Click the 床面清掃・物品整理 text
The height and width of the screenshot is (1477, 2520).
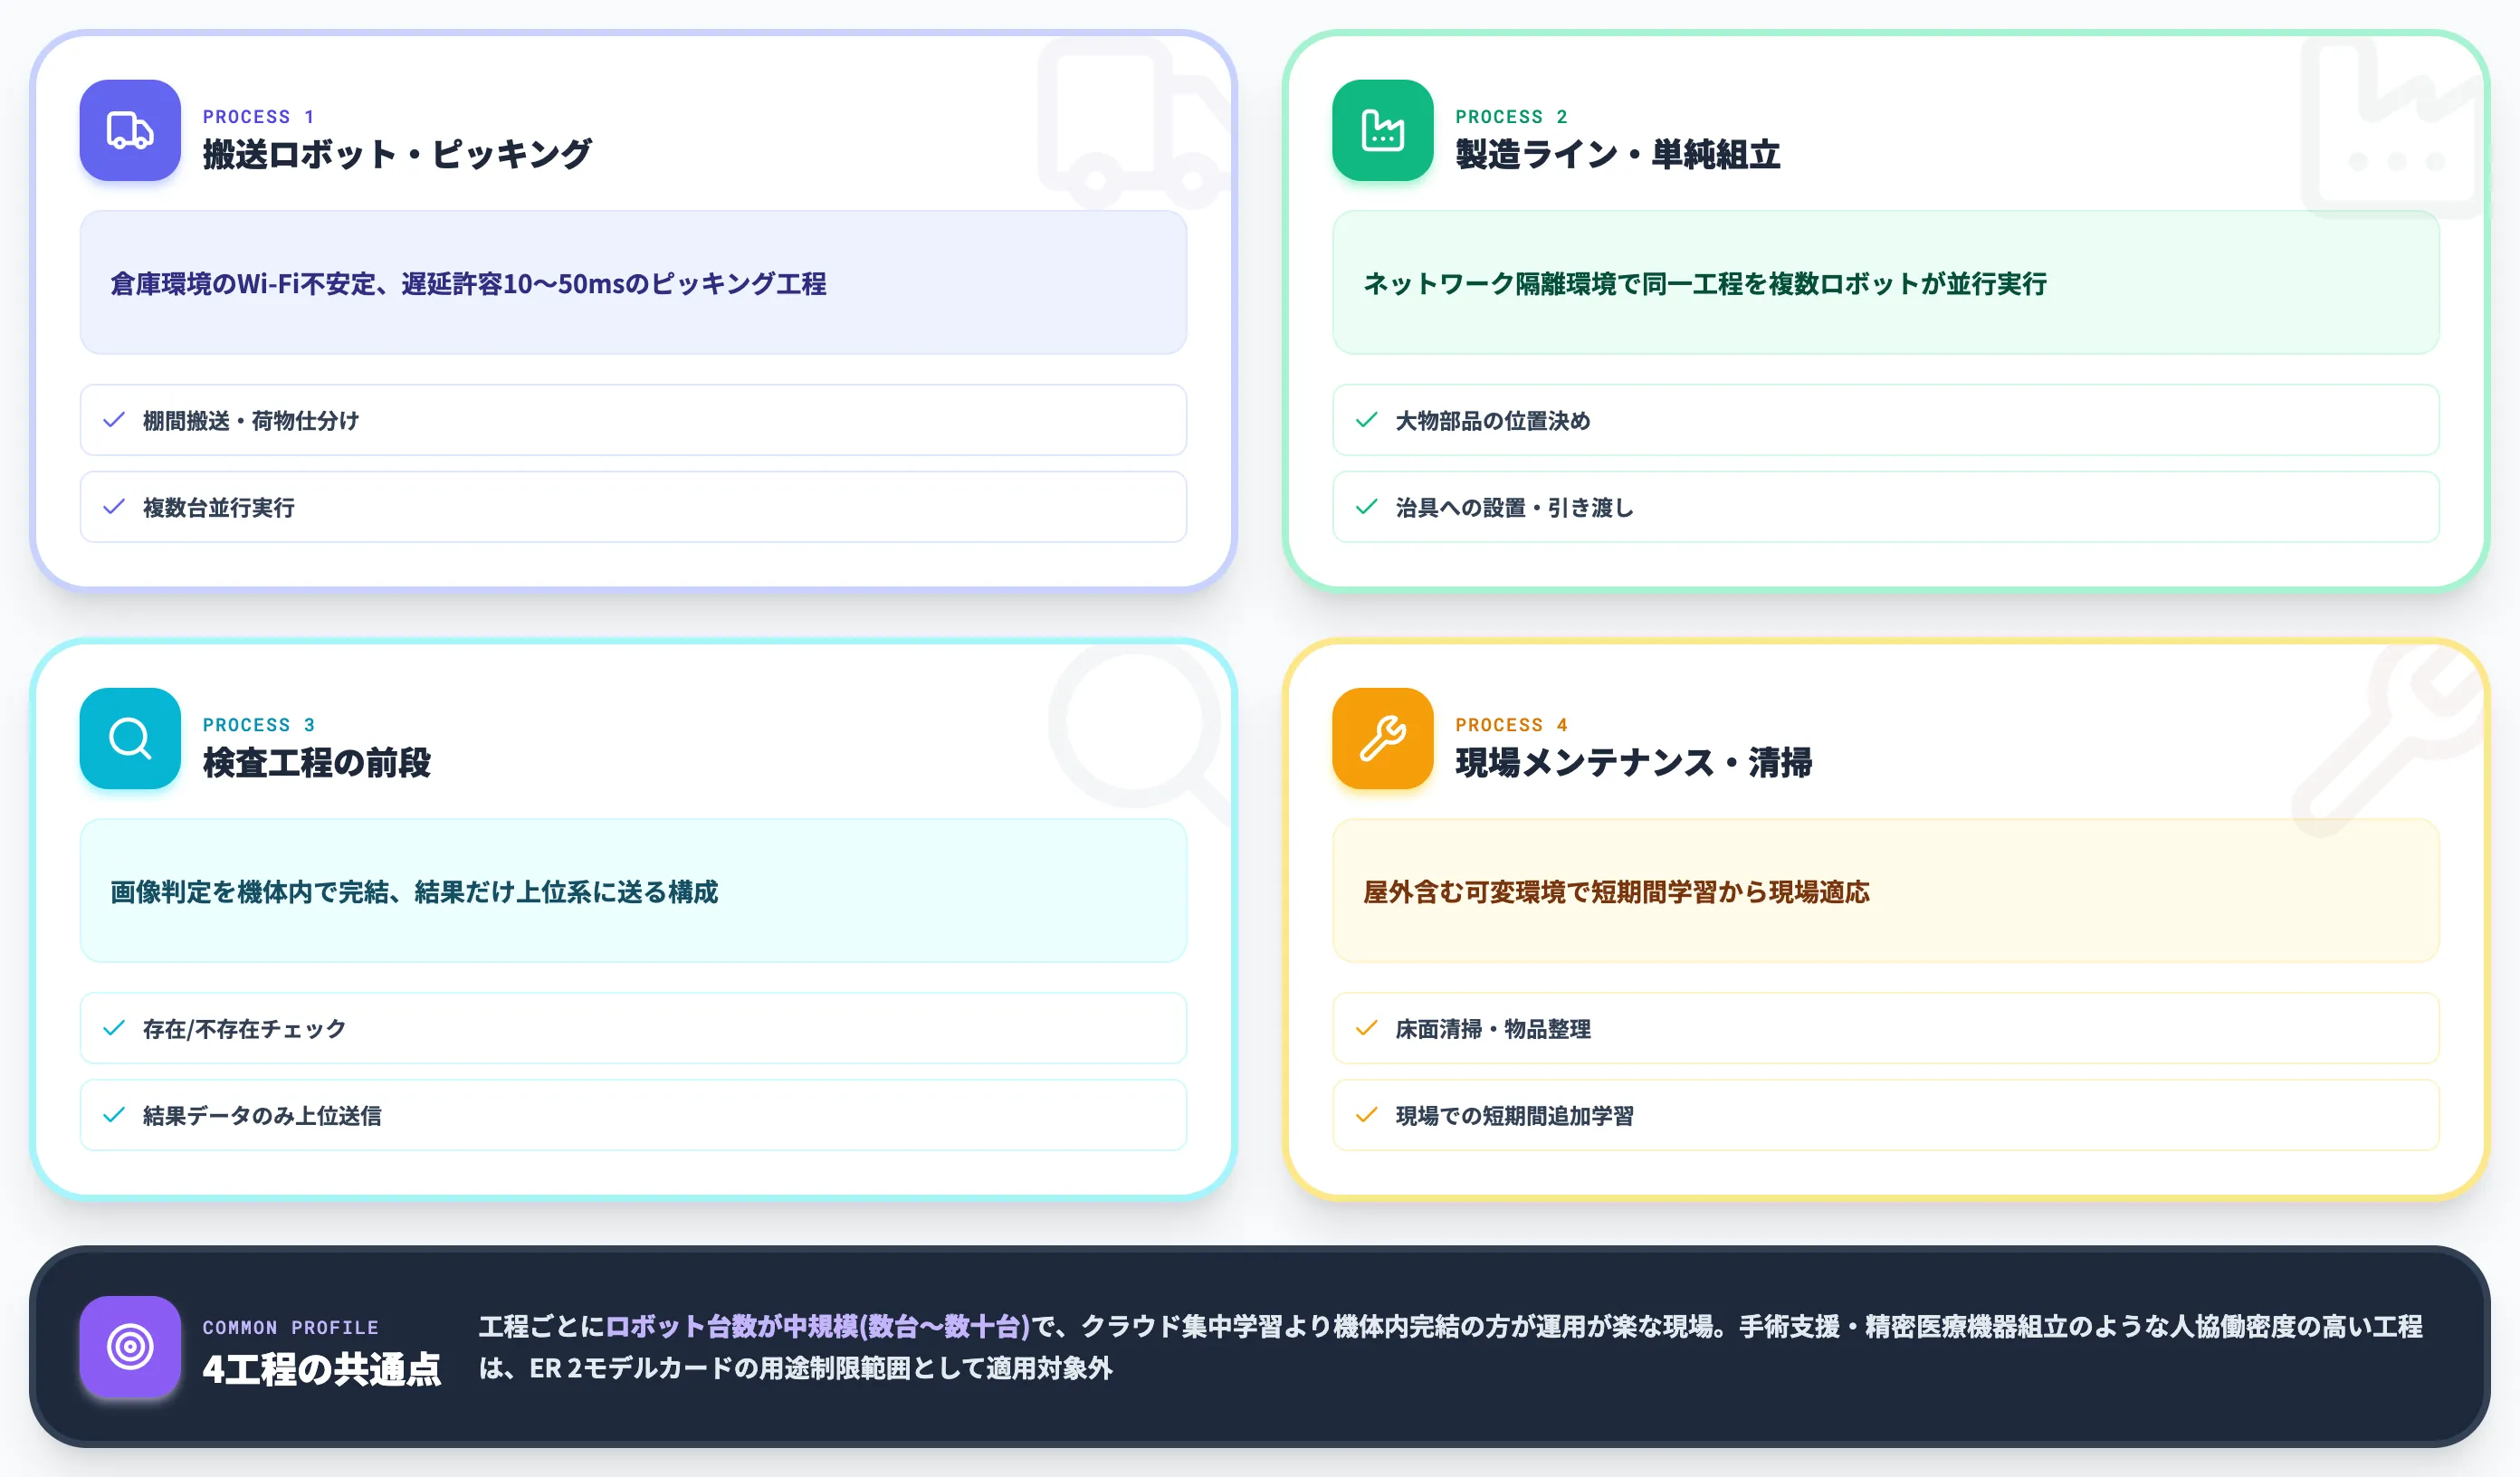(x=1493, y=1029)
